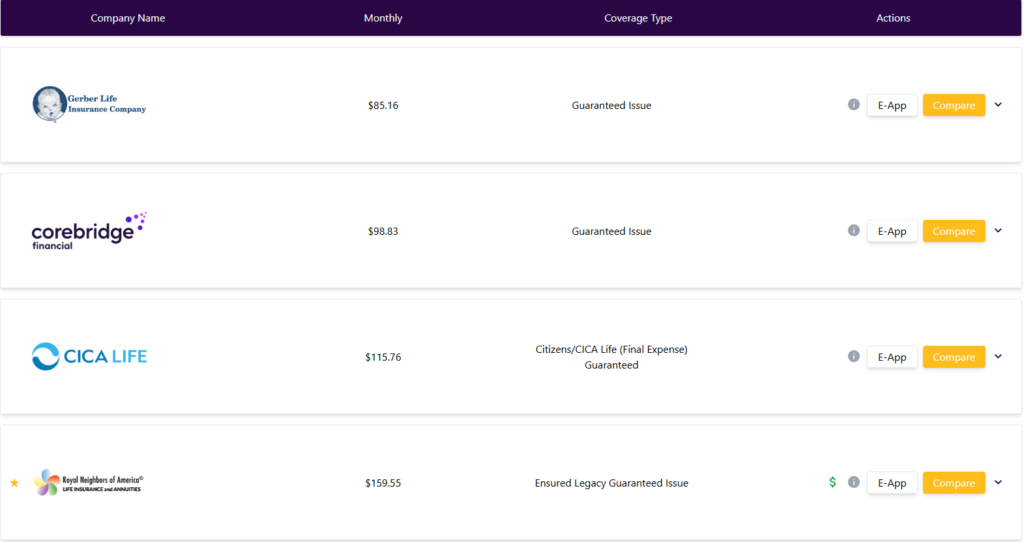Screen dimensions: 1024x542
Task: Click the info icon for CICA Life
Action: click(x=854, y=356)
